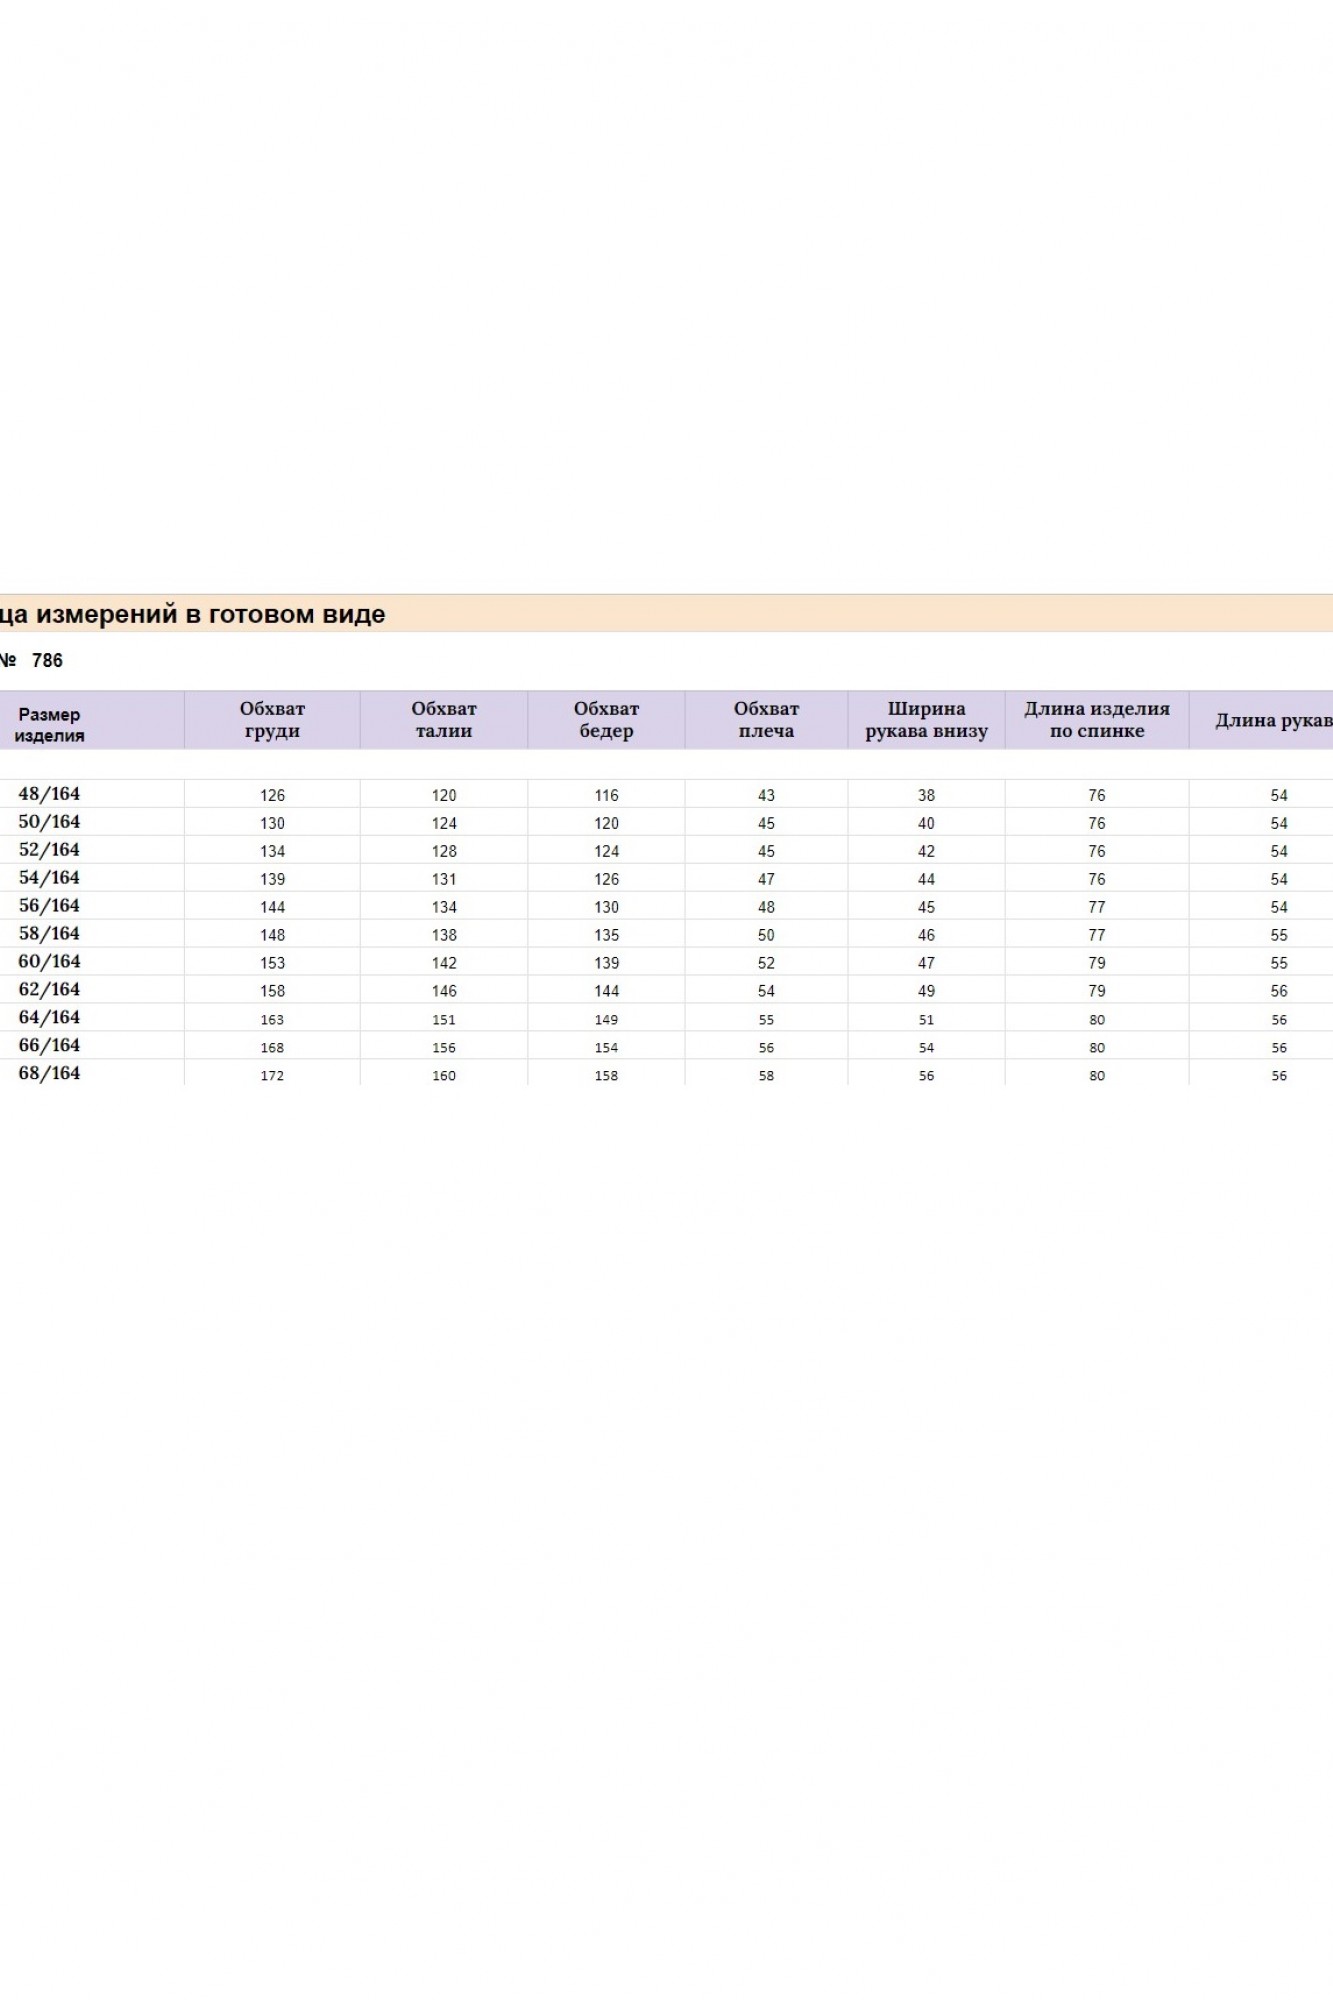Select waist value 131 for size 54/164
Screen dimensions: 1333x2000
(x=444, y=879)
